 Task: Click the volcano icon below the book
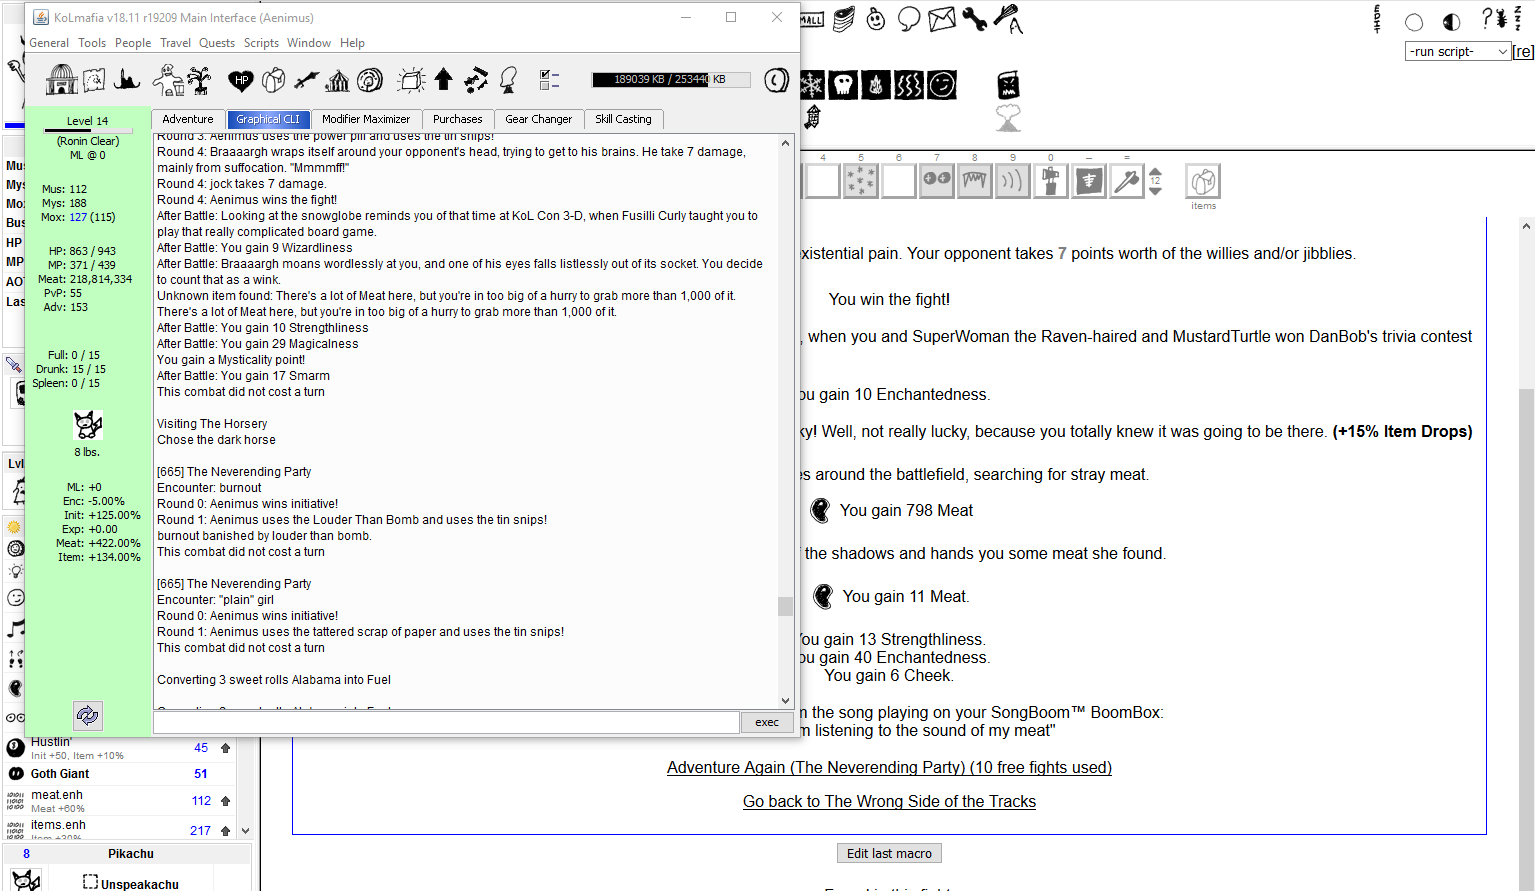click(x=1009, y=117)
